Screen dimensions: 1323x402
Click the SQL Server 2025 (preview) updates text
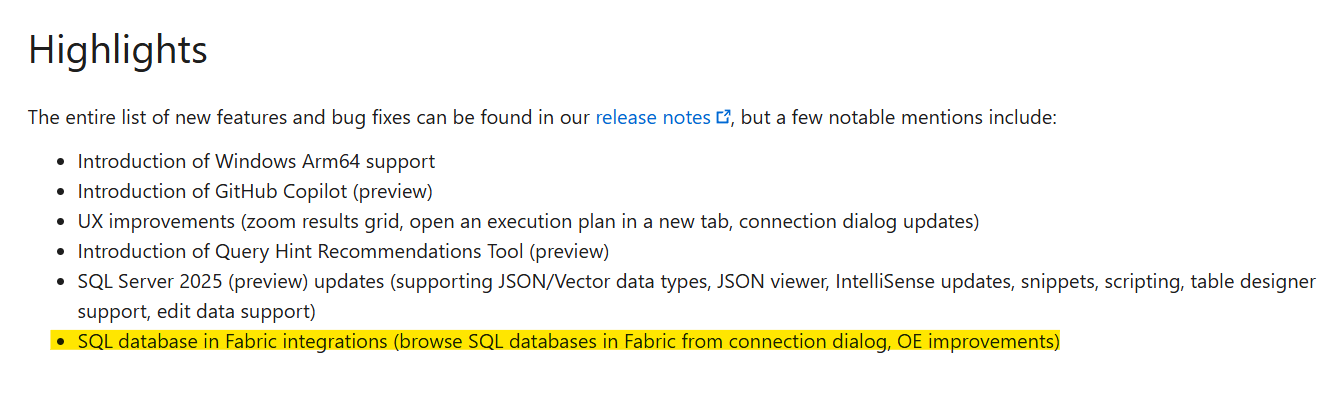point(232,282)
